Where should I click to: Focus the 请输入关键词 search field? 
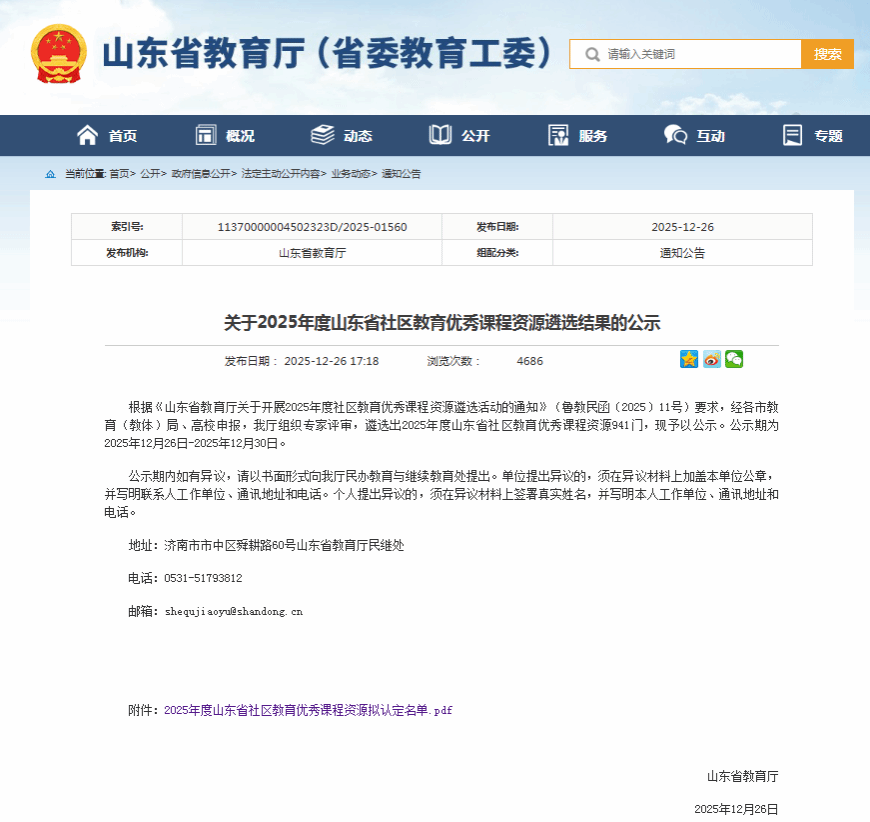[x=700, y=54]
